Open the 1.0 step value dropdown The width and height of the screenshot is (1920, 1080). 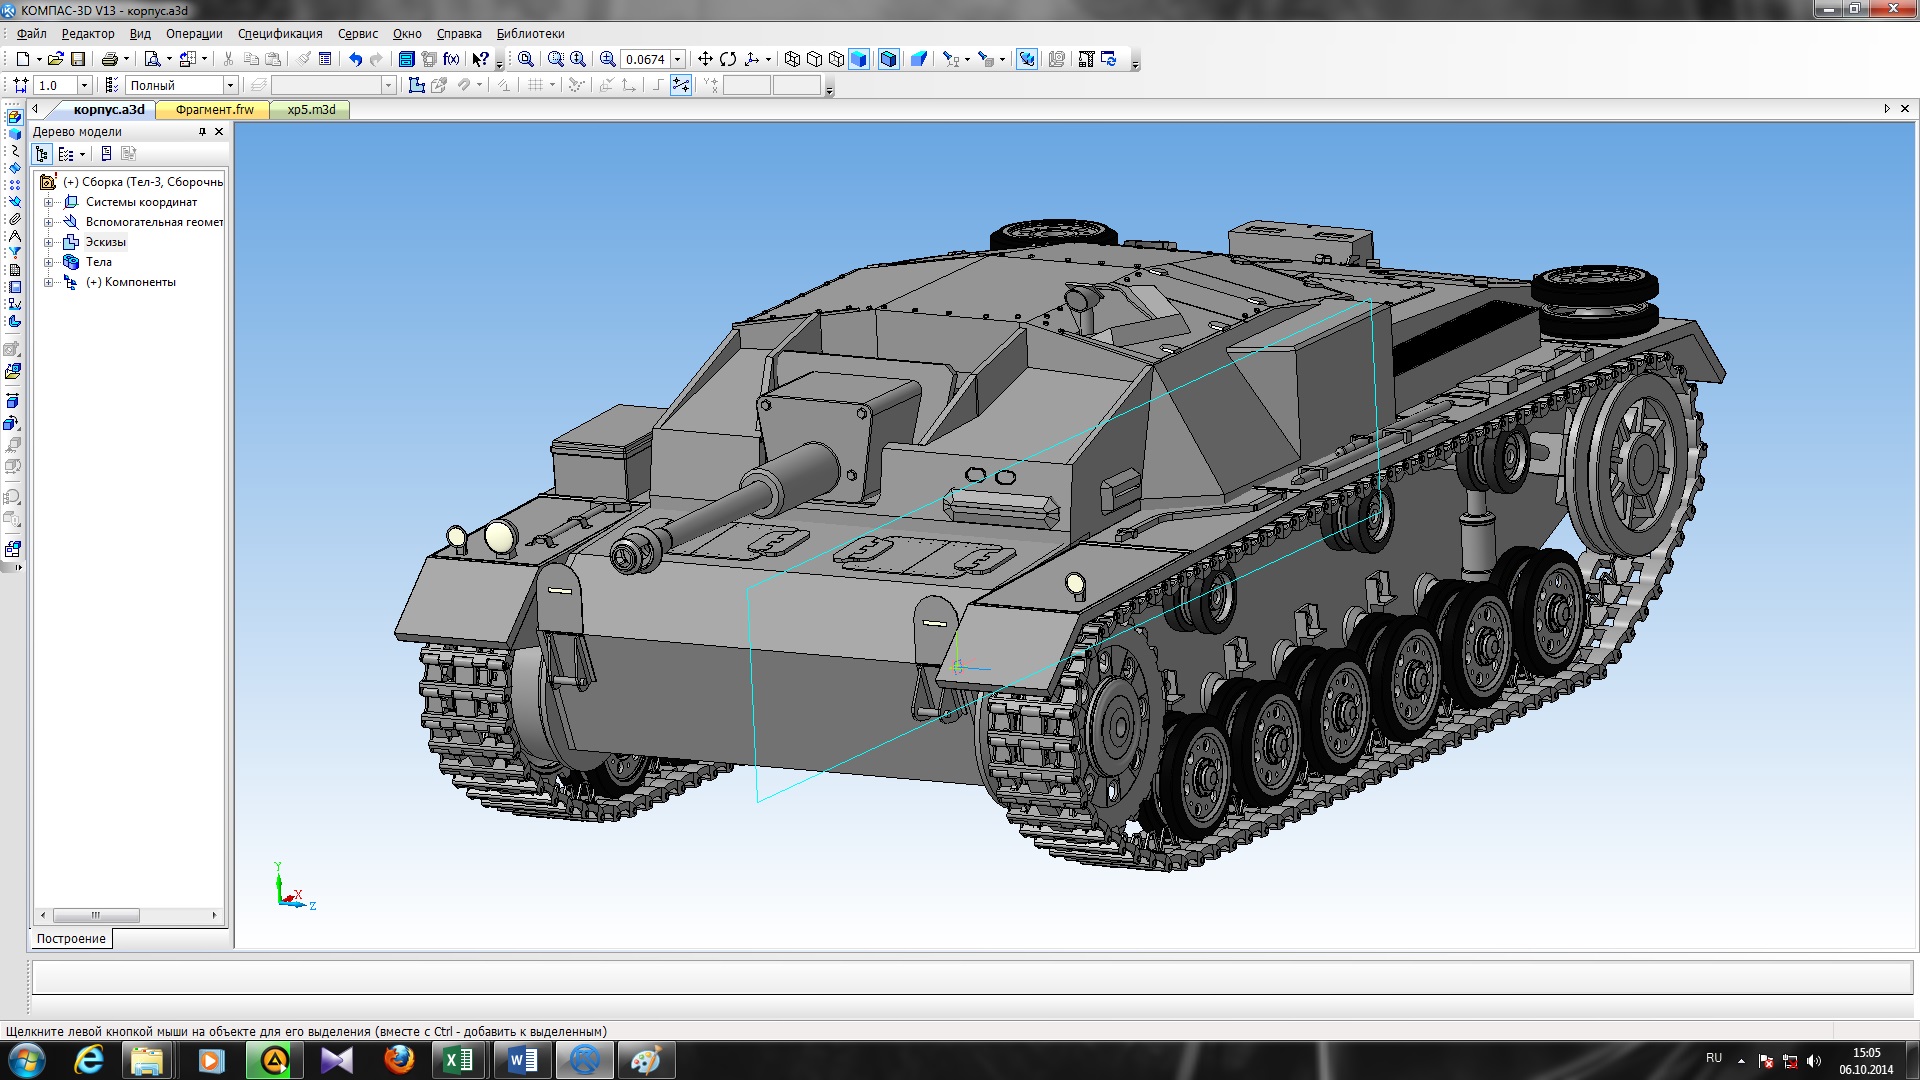pos(84,85)
